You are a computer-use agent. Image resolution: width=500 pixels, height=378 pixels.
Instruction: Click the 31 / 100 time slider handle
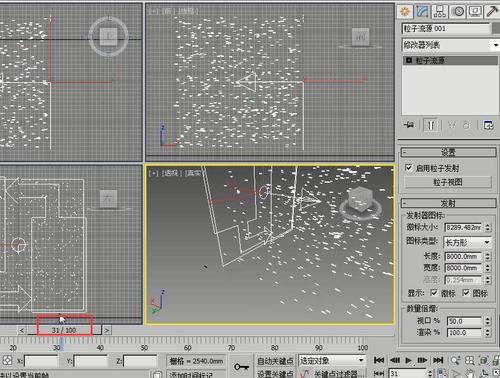[64, 330]
